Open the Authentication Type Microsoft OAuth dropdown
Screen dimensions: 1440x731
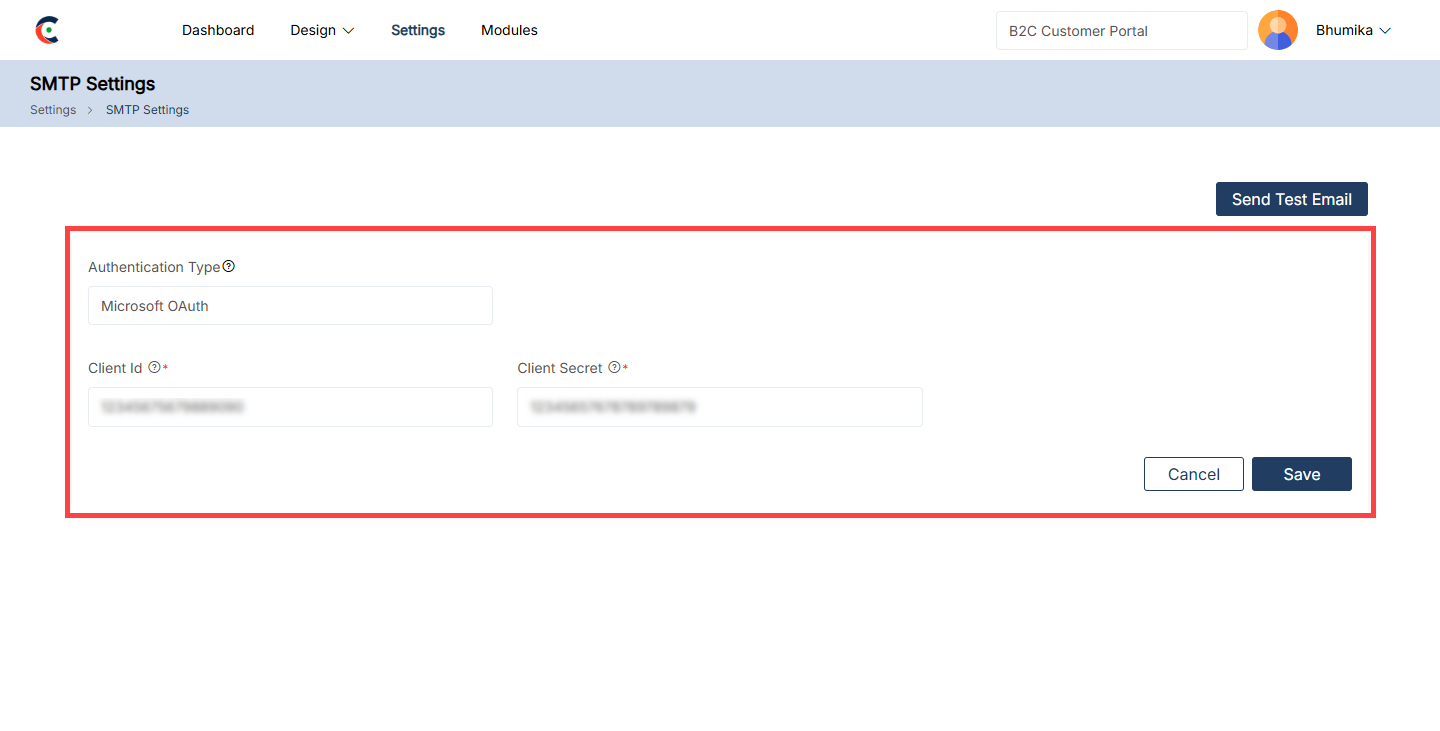pos(290,306)
